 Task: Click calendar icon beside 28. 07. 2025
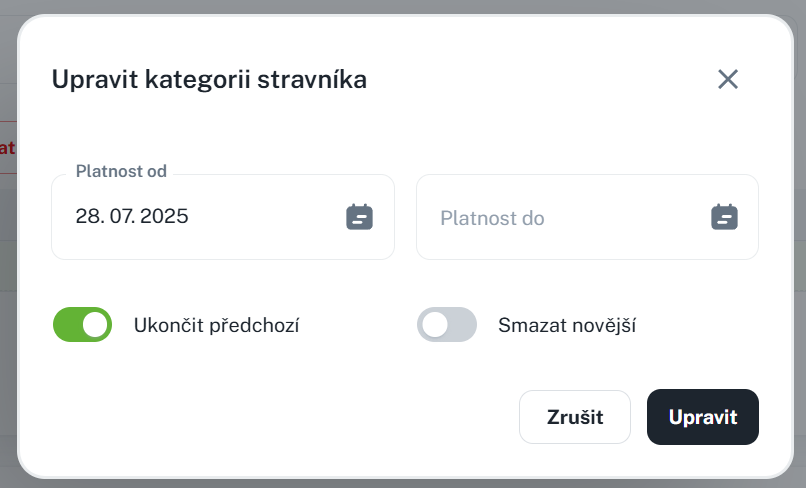click(x=359, y=217)
